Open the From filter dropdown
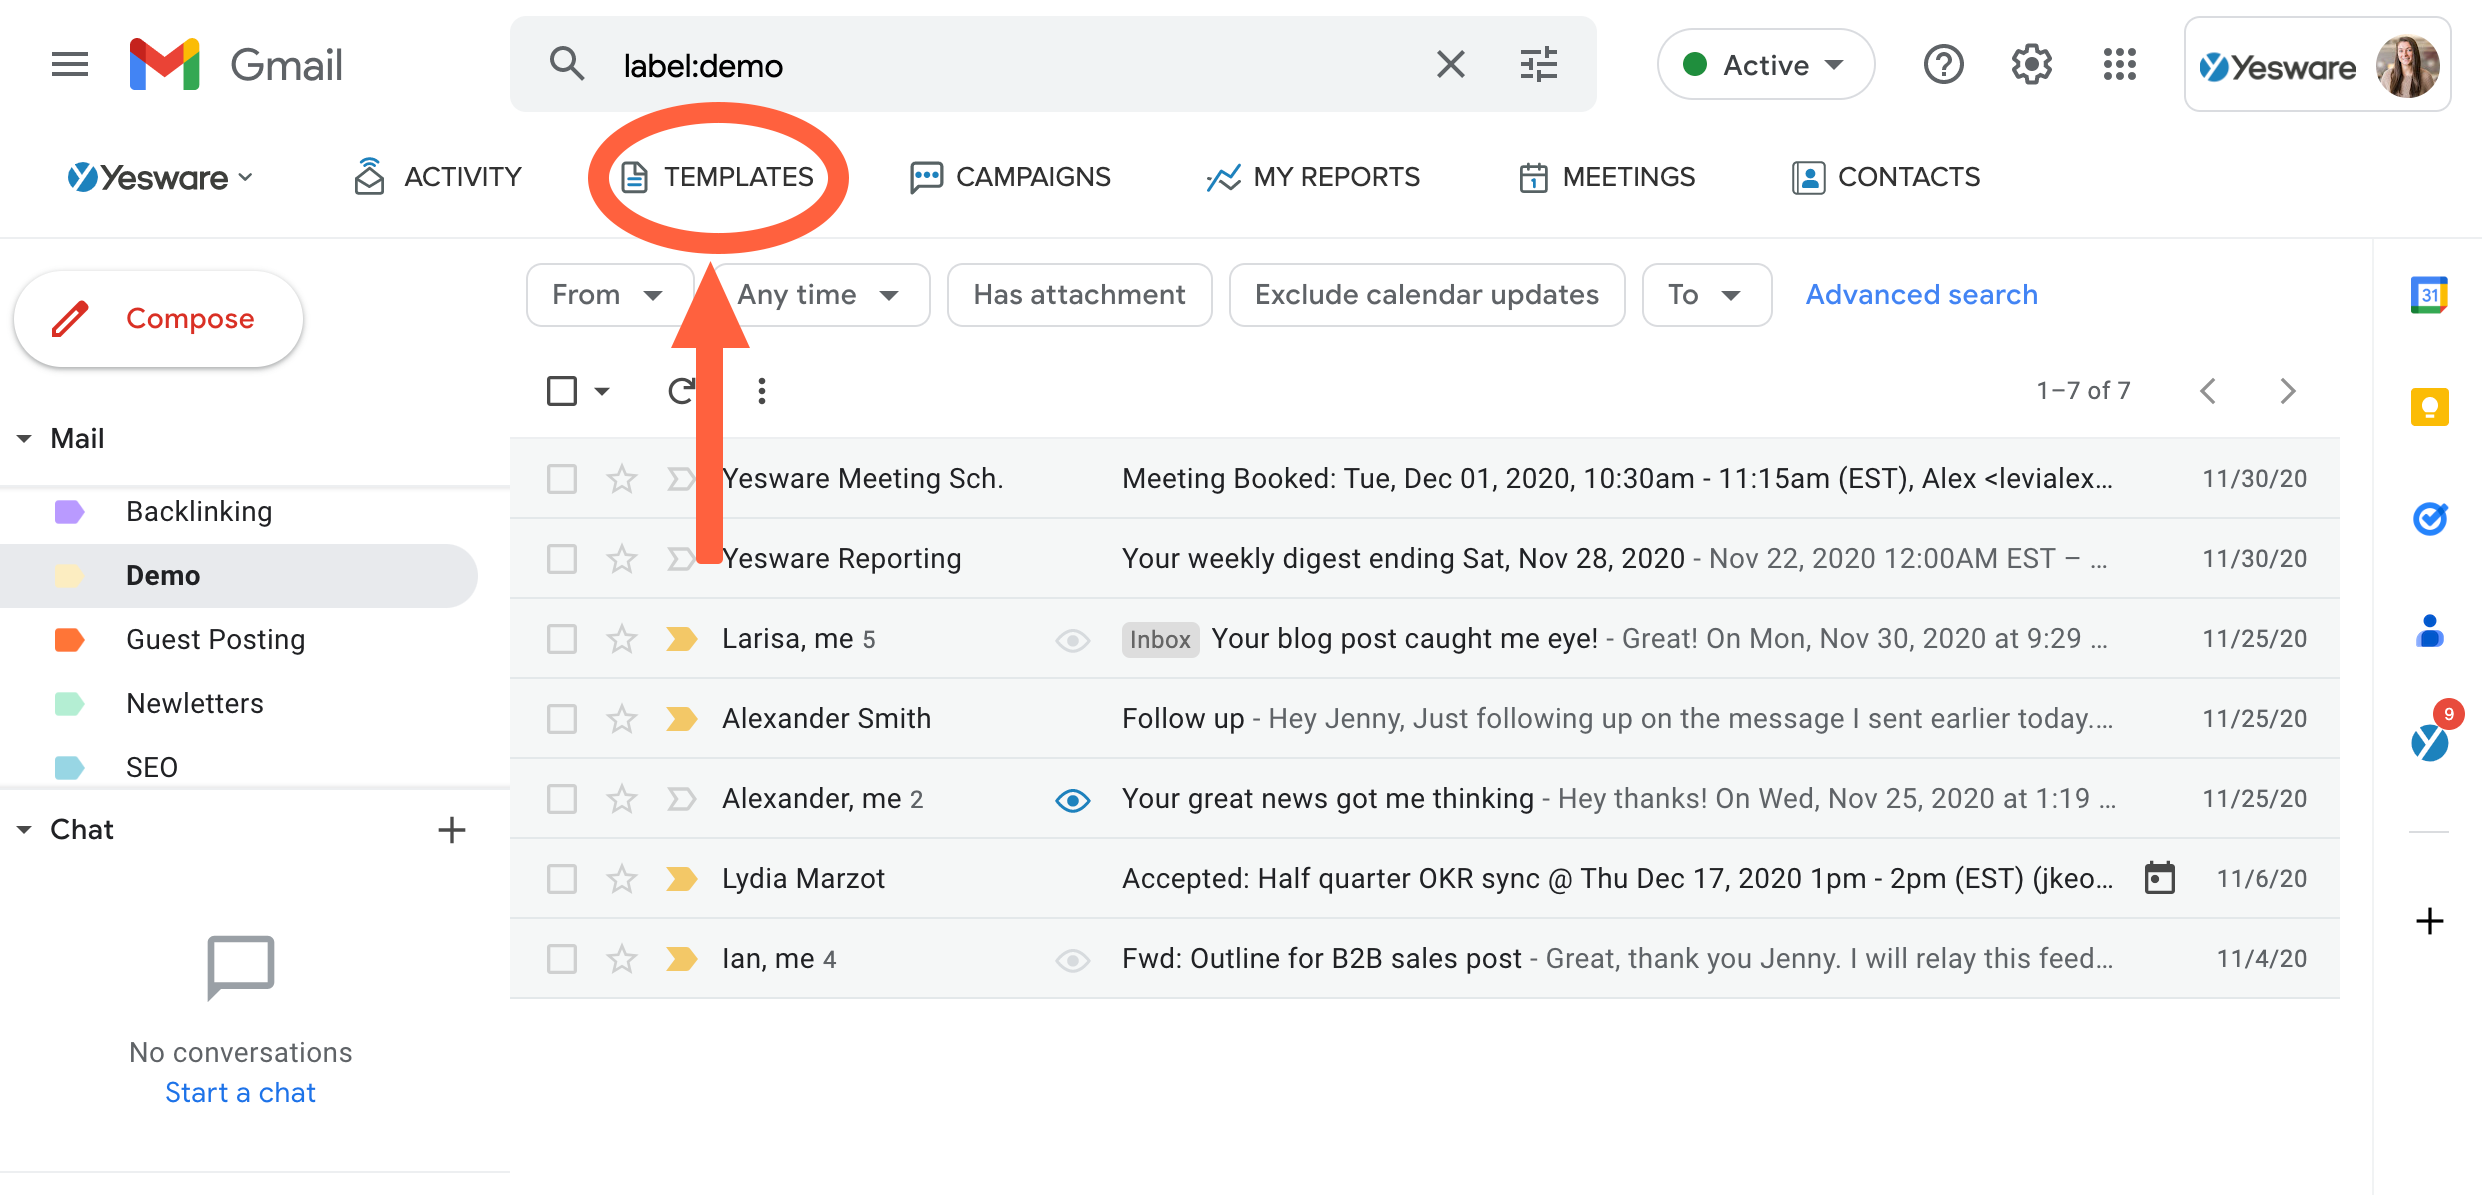Screen dimensions: 2482x1195 (x=609, y=294)
